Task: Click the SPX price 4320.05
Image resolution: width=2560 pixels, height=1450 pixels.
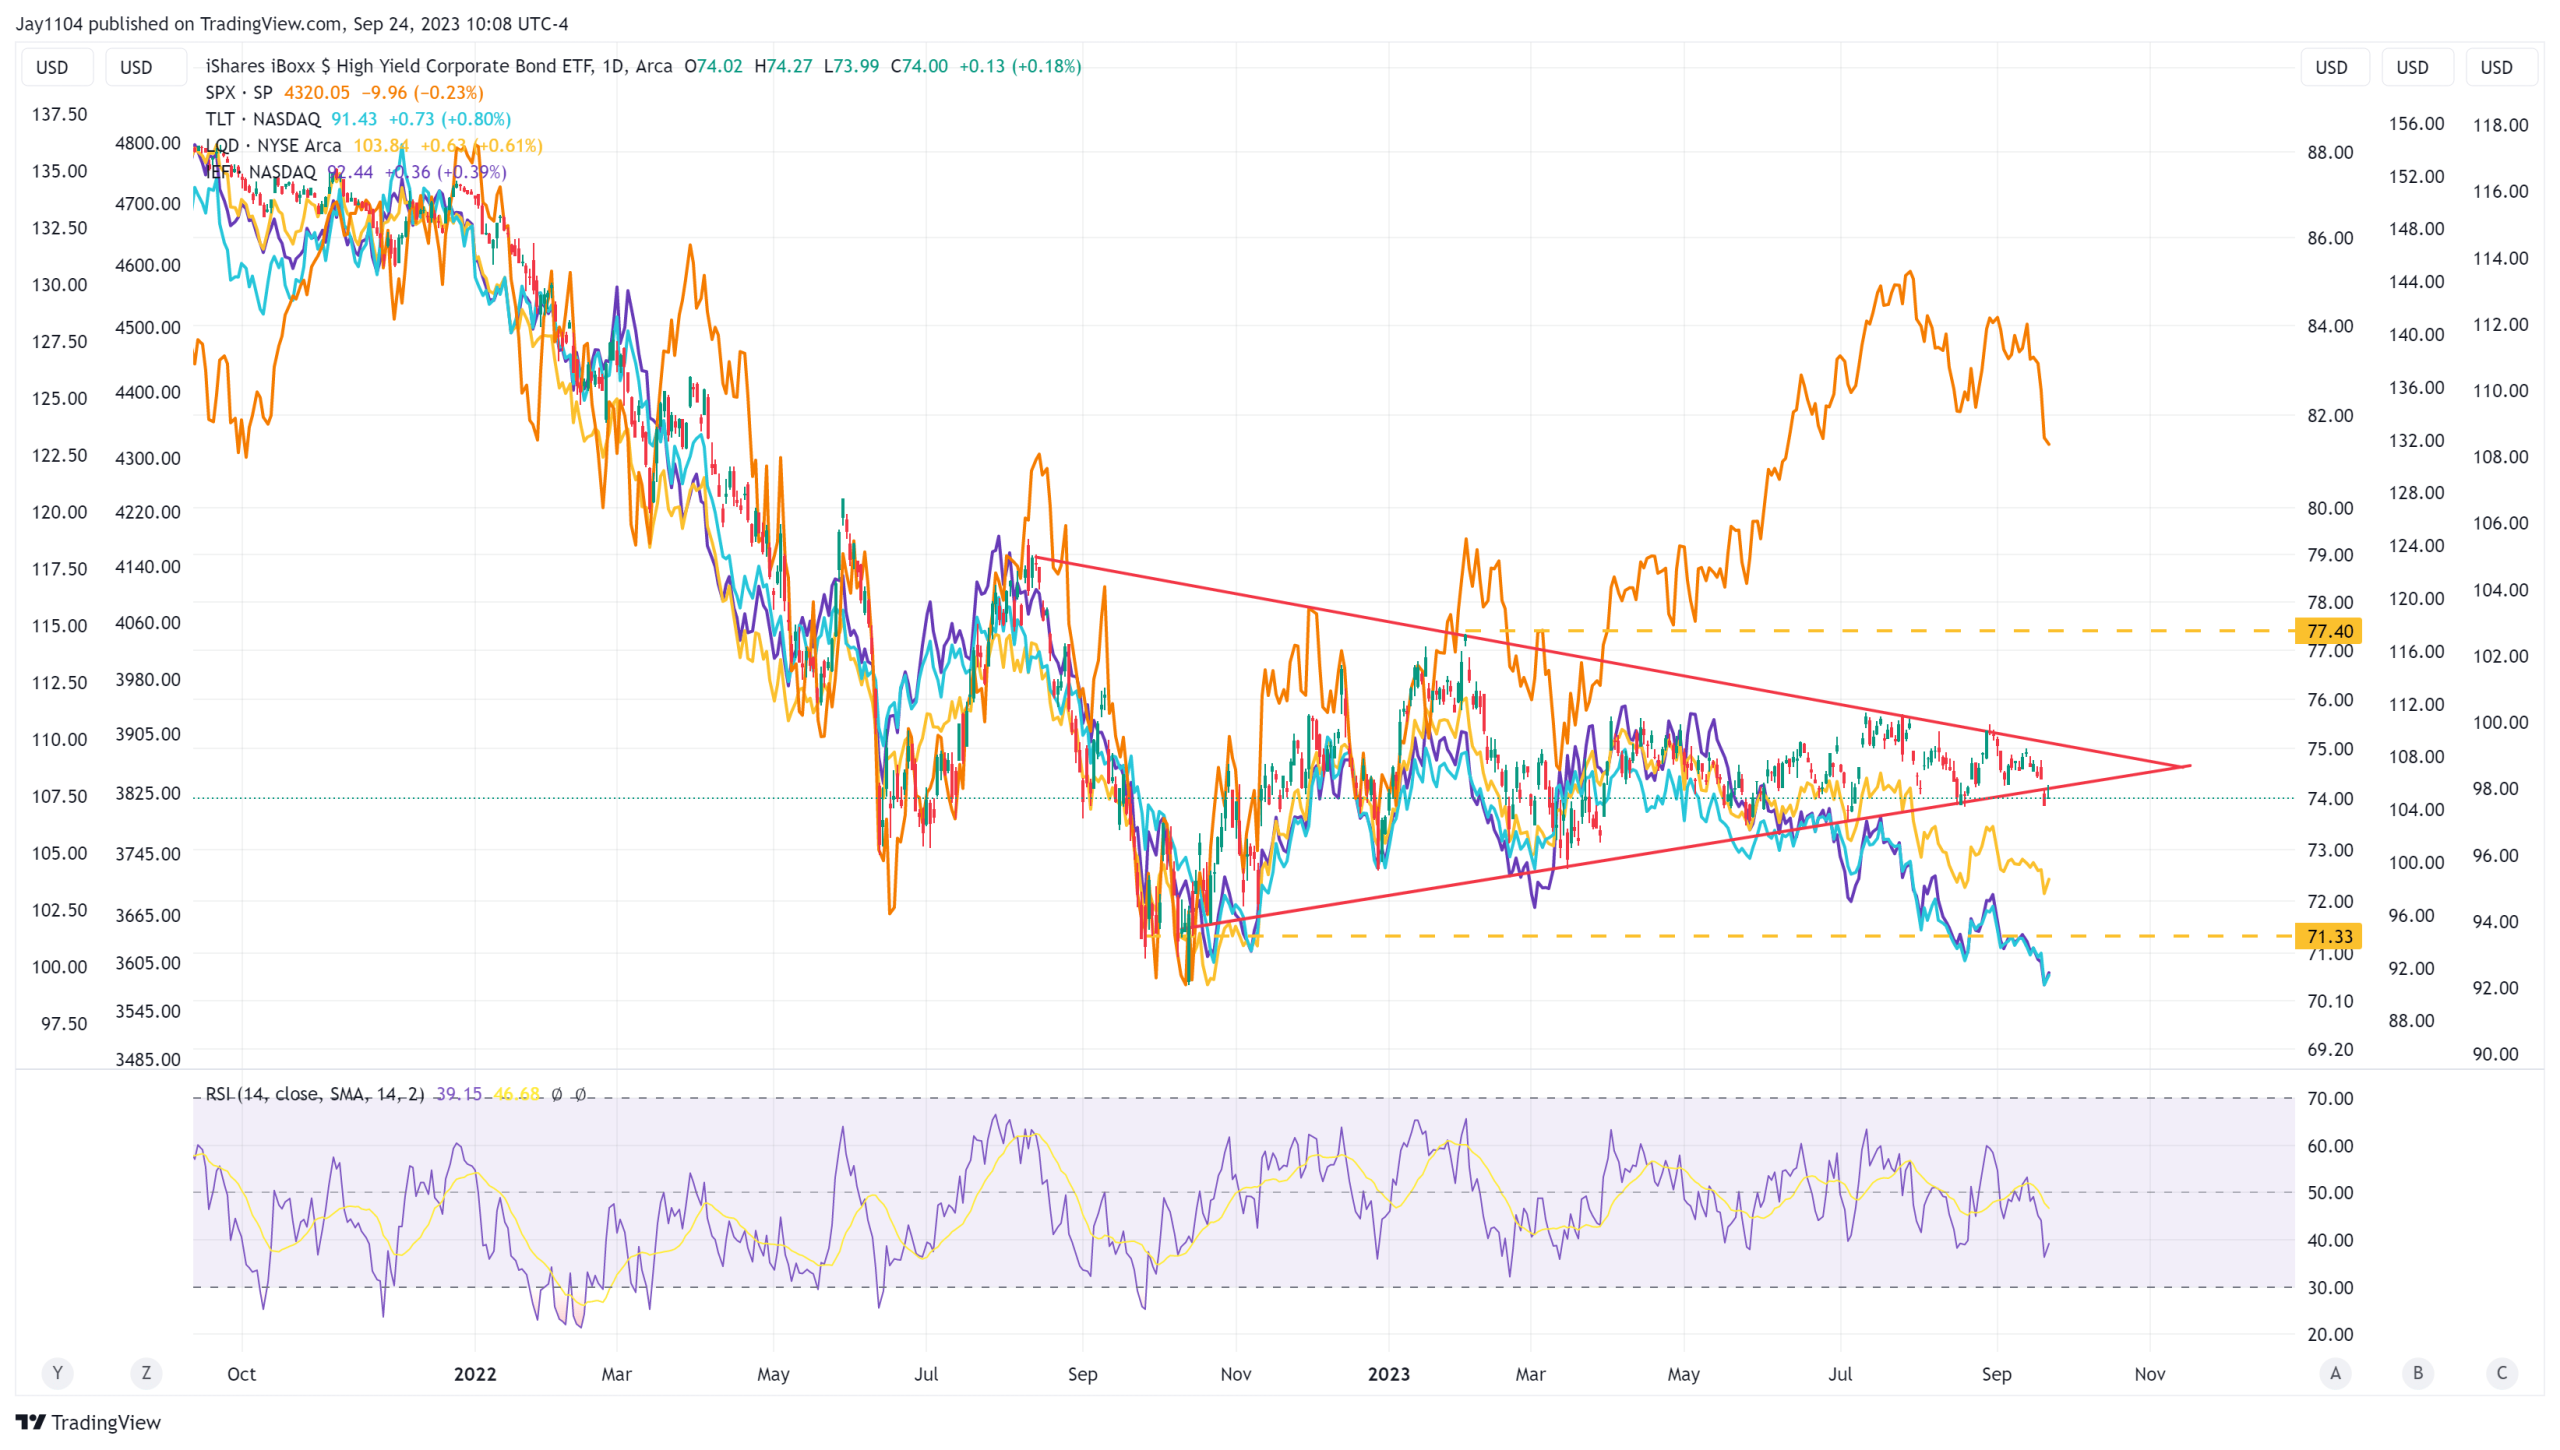Action: click(x=317, y=92)
